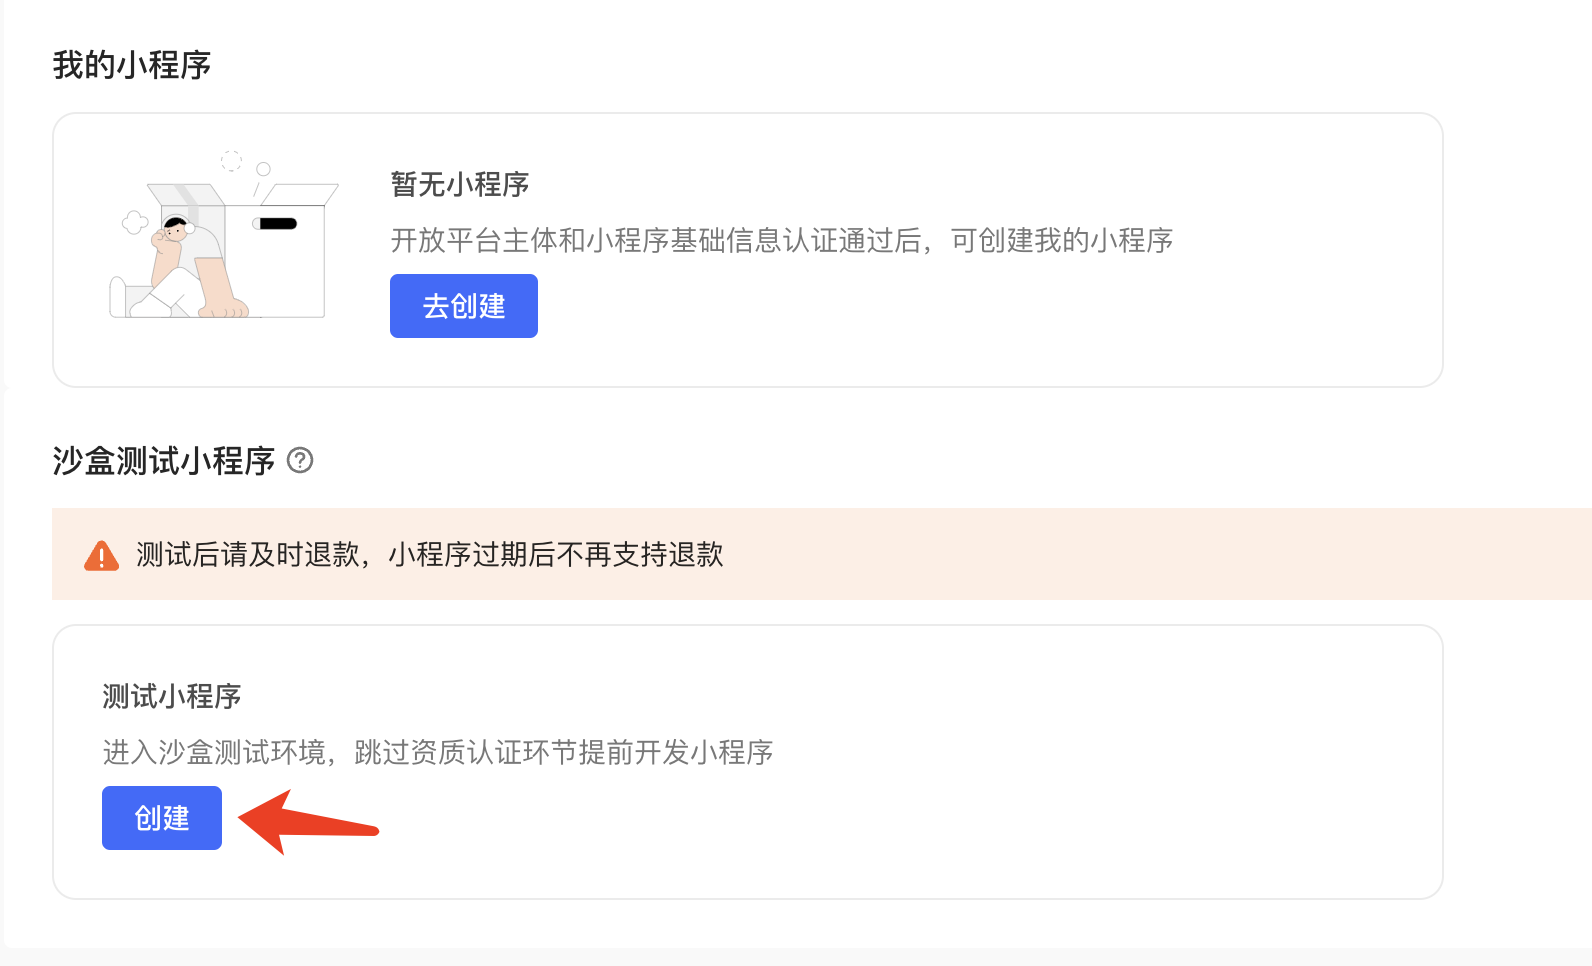
Task: Click the 暂无小程序 title
Action: (460, 184)
